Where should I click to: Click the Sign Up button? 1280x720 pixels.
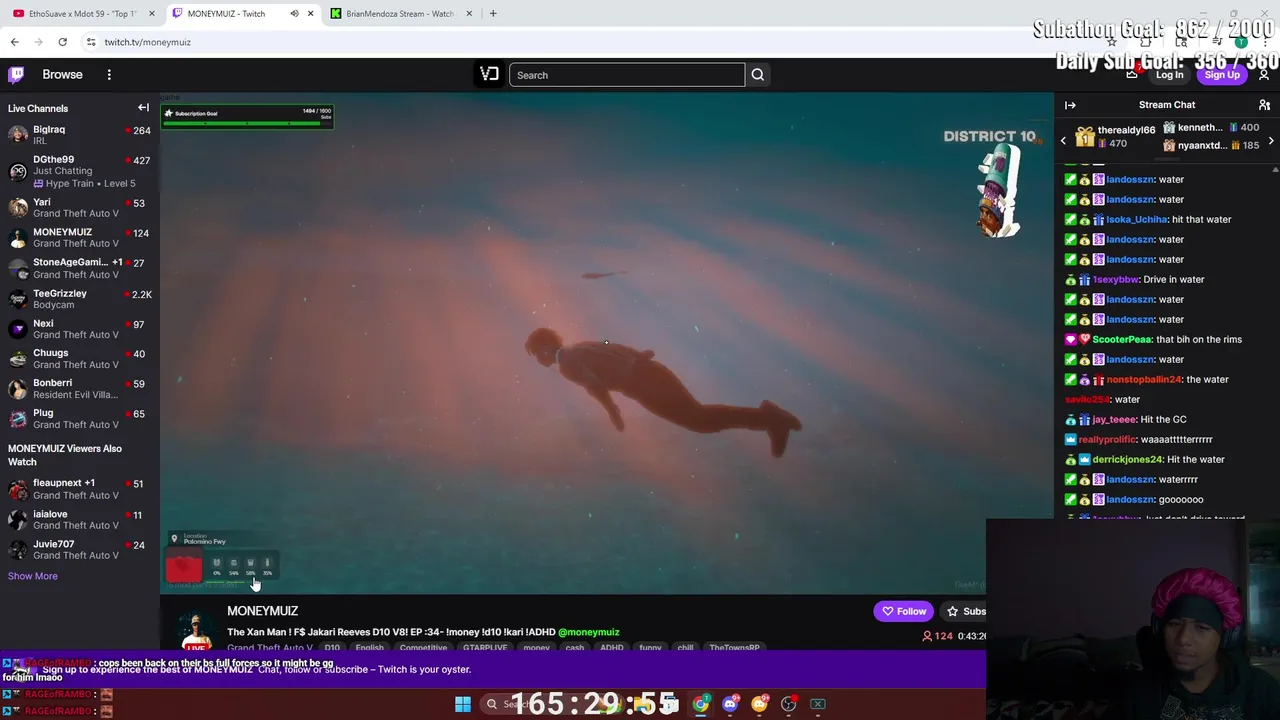coord(1222,75)
